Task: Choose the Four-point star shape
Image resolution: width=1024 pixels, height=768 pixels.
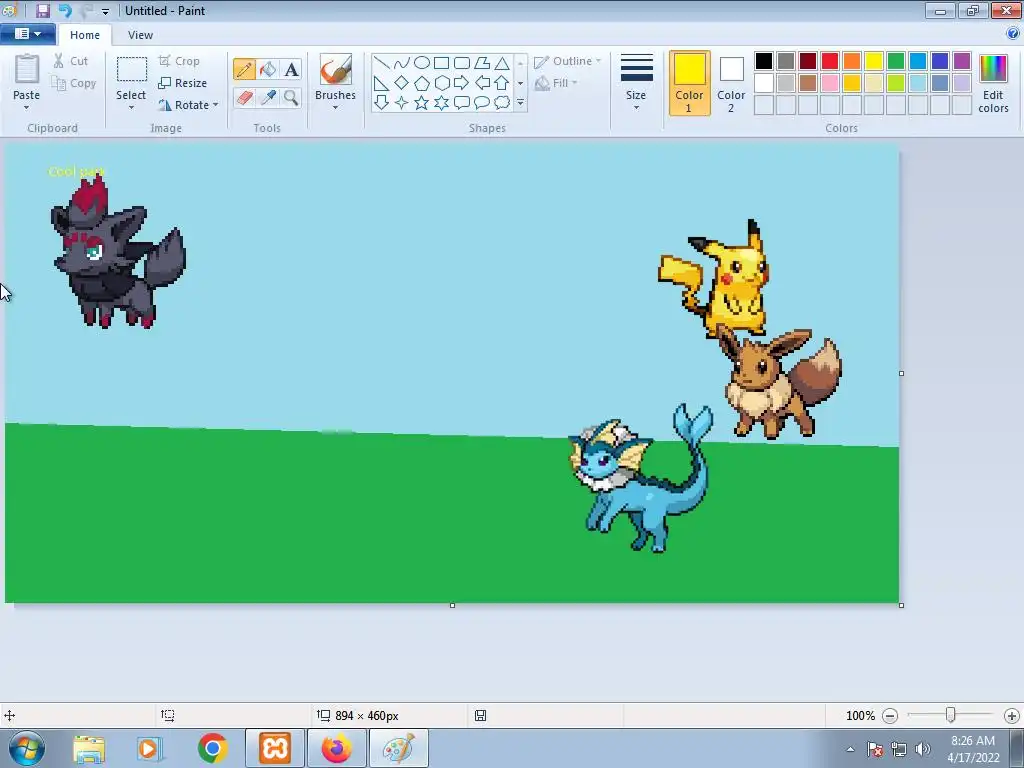Action: 402,103
